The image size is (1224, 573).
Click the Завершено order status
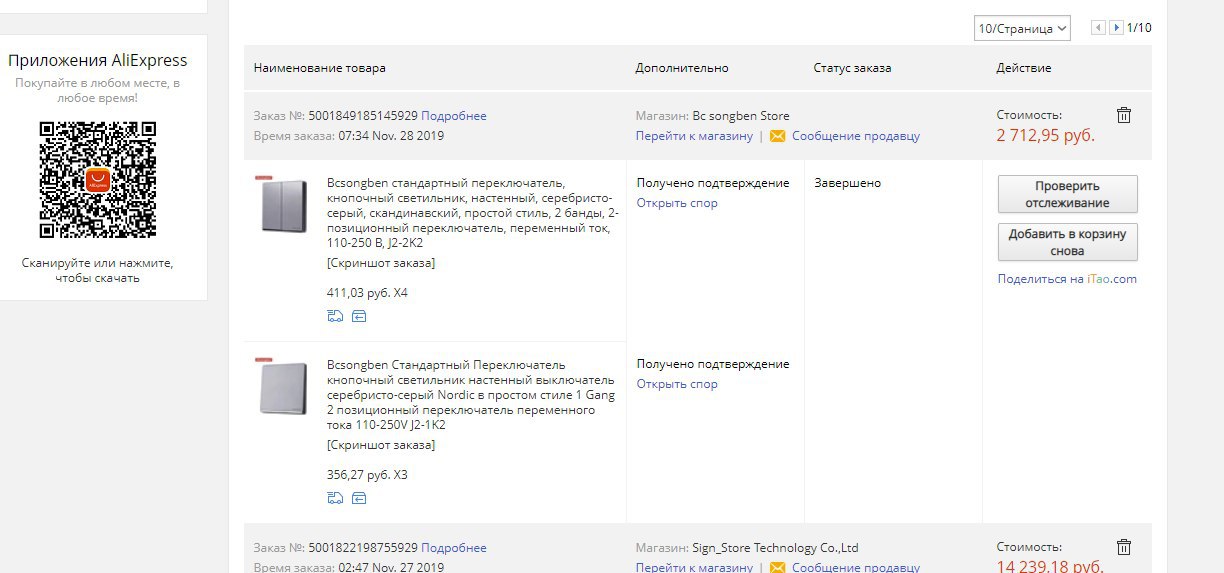click(x=848, y=183)
